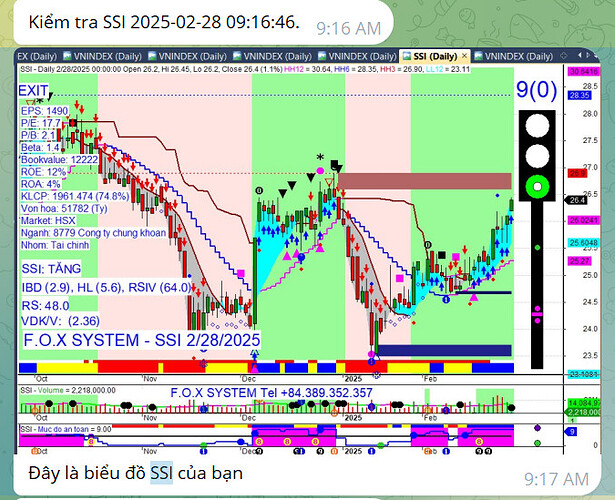The height and width of the screenshot is (500, 615).
Task: Click the 'P/B: 2.1' value
Action: 38,135
